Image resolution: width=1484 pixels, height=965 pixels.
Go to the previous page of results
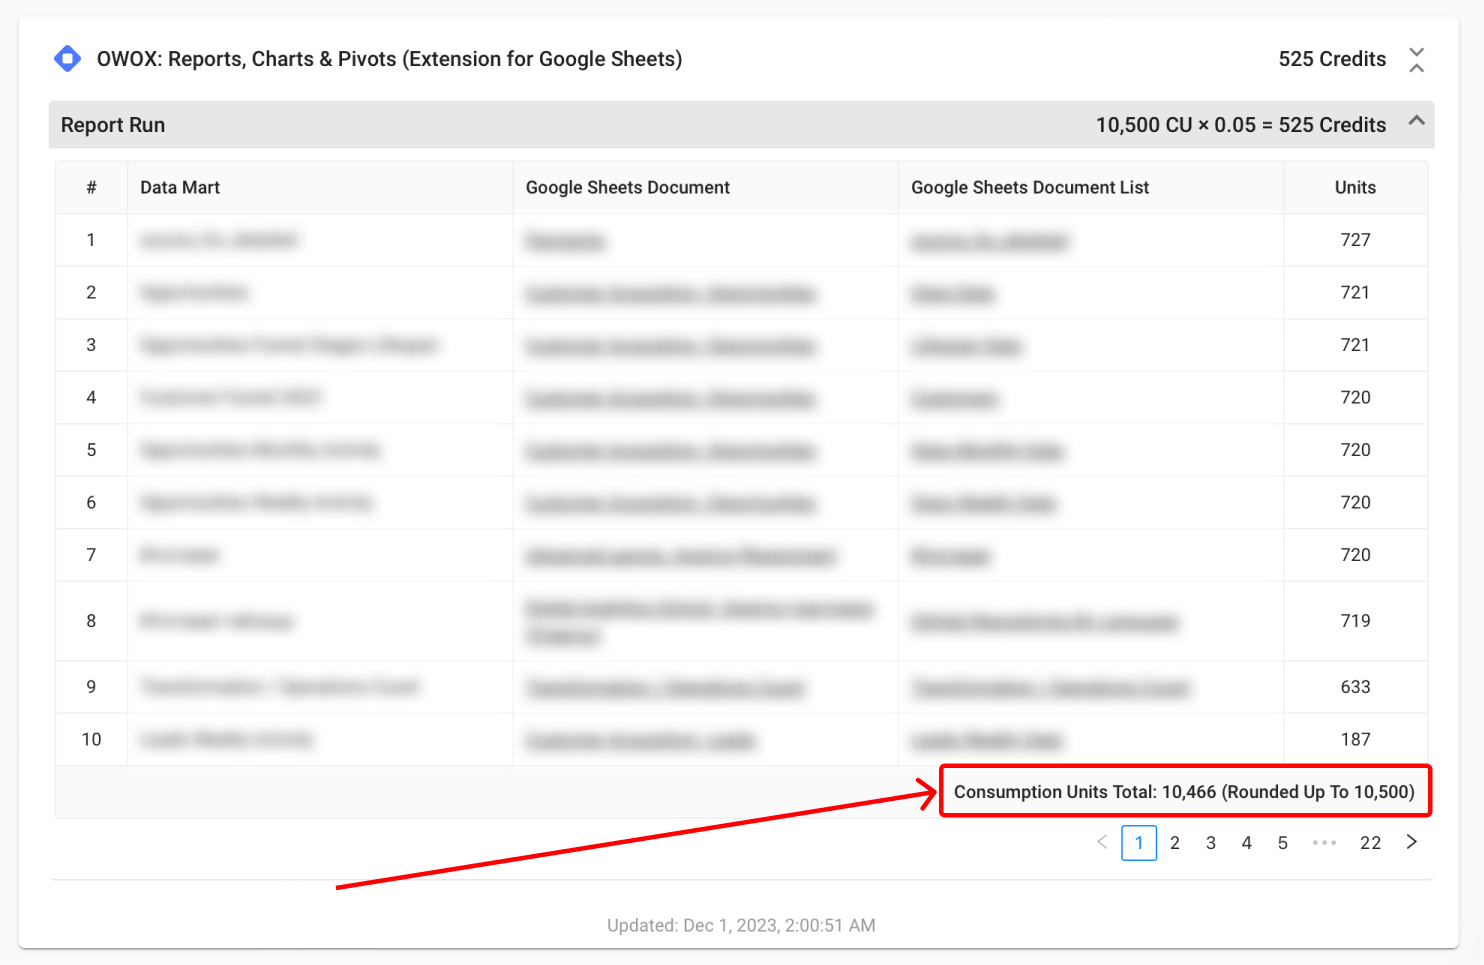point(1102,842)
